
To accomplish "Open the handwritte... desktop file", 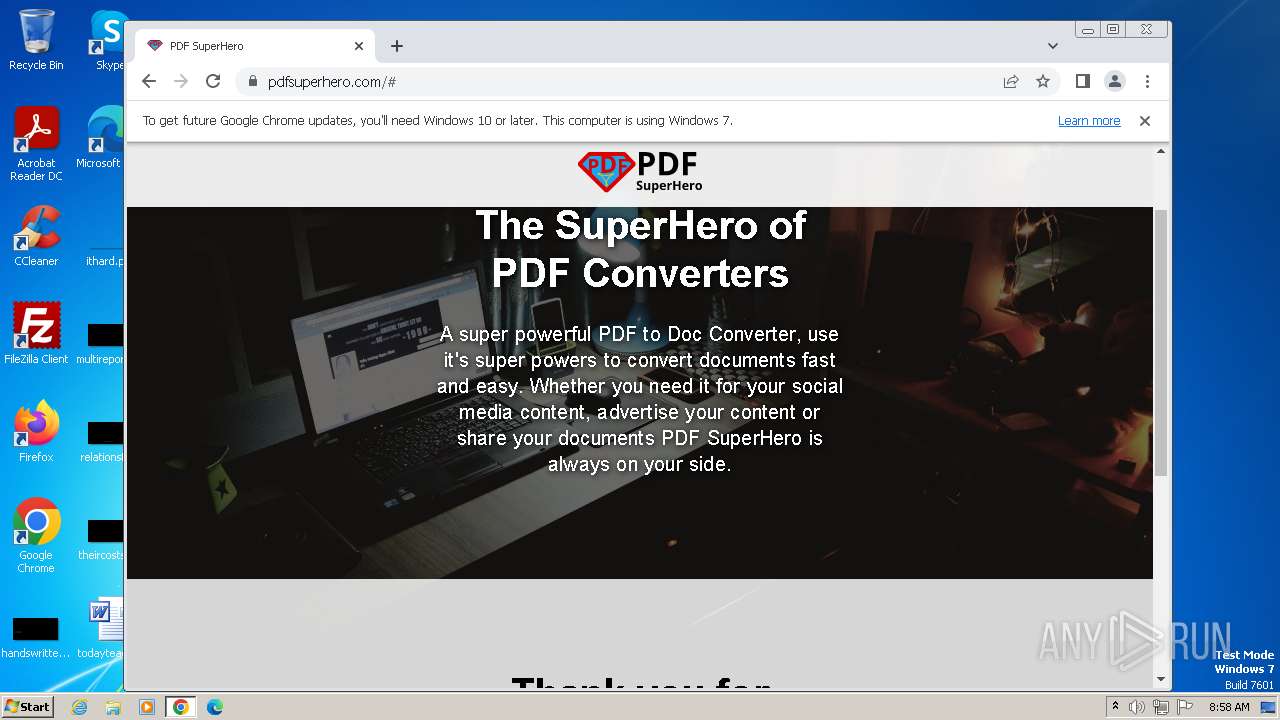I will click(x=36, y=639).
